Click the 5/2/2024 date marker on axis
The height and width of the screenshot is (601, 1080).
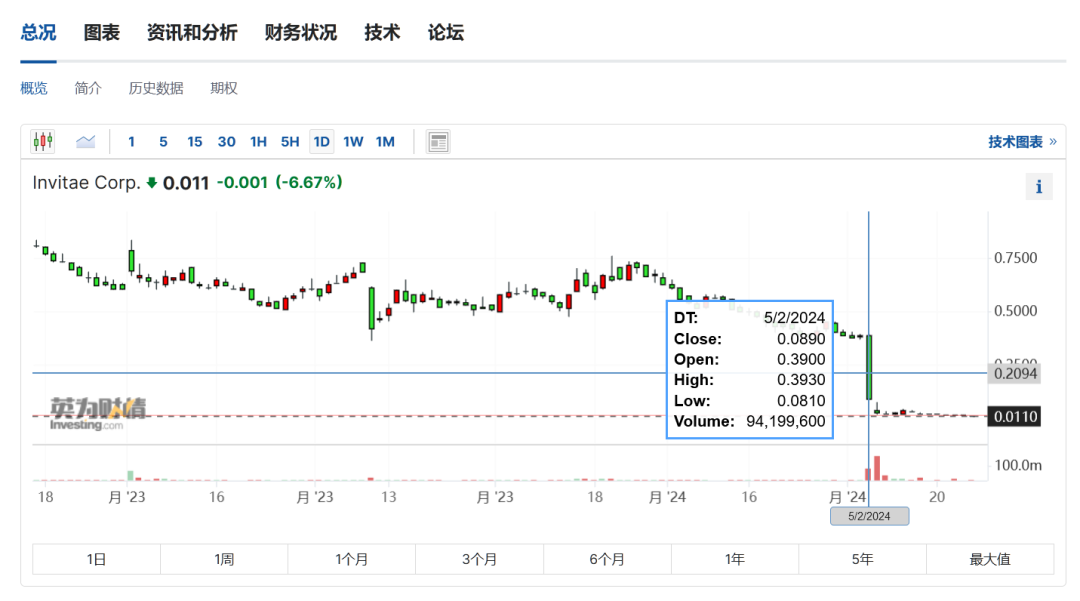click(x=869, y=516)
